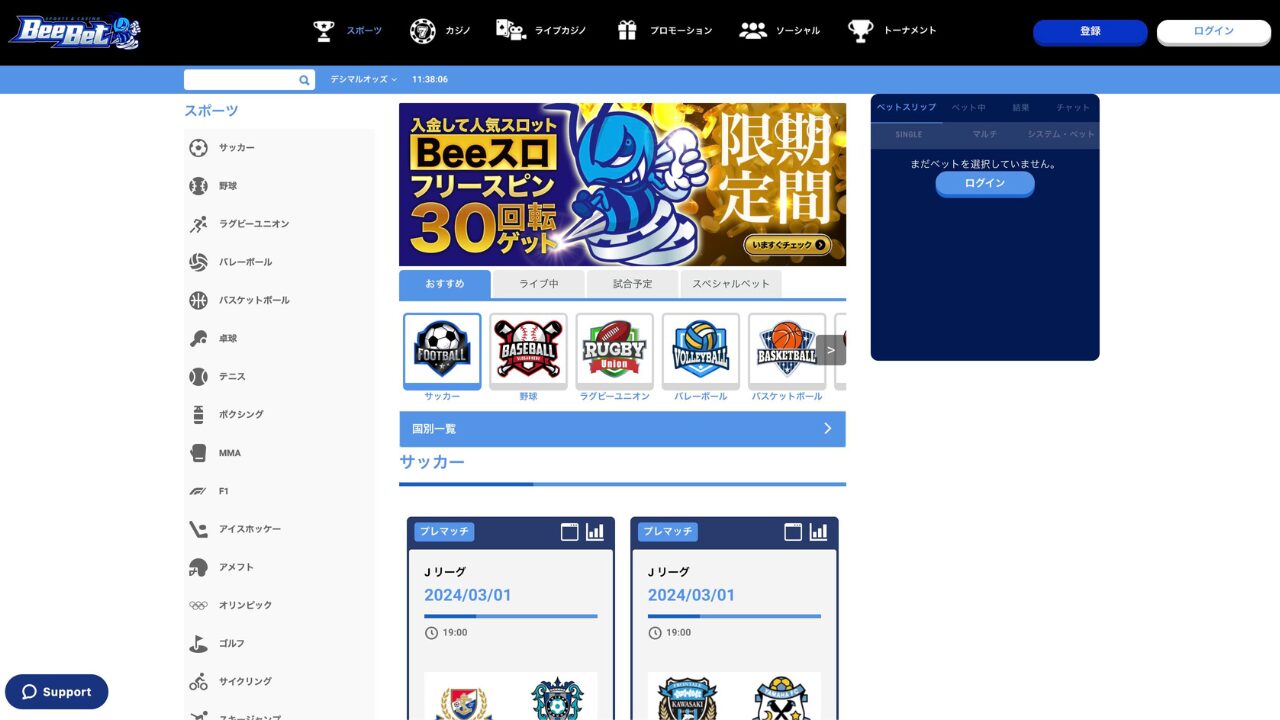Open the ベット中 tab
Image resolution: width=1280 pixels, height=720 pixels.
(968, 107)
